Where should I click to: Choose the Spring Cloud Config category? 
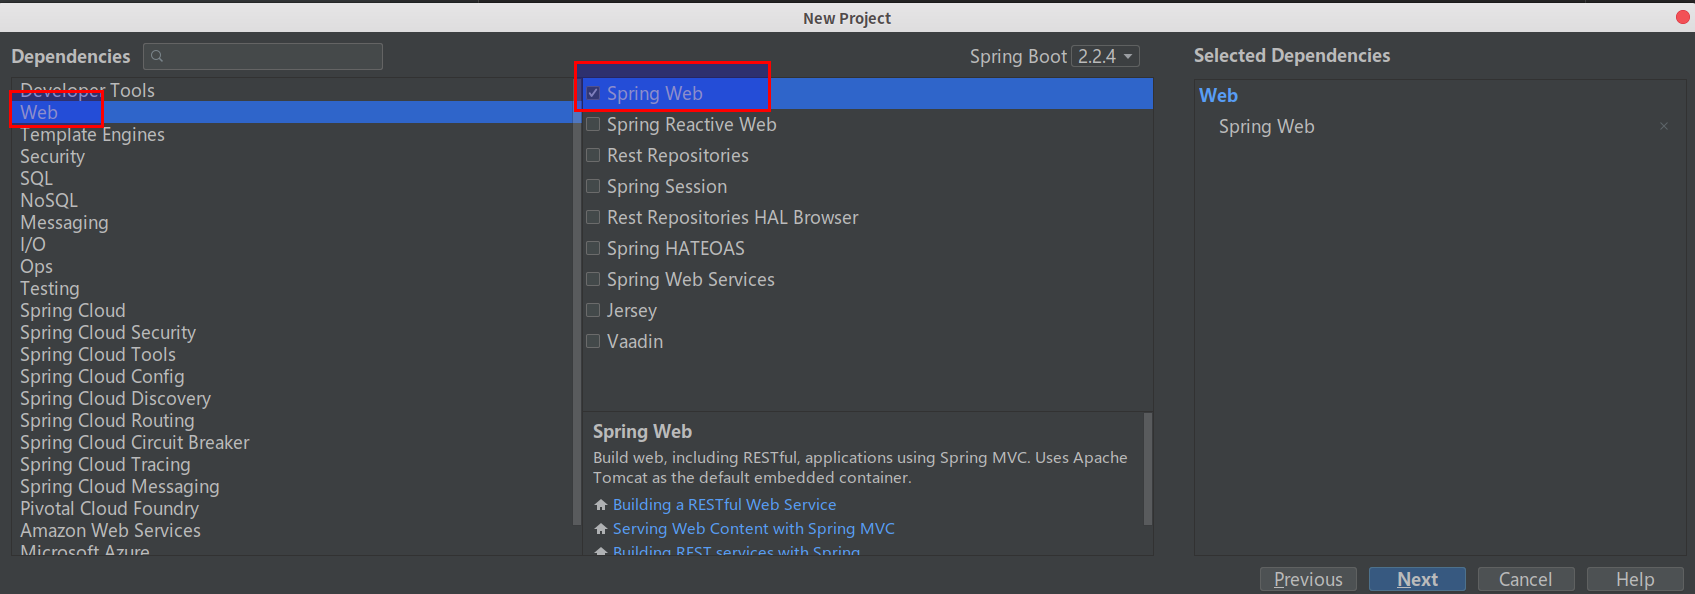102,377
